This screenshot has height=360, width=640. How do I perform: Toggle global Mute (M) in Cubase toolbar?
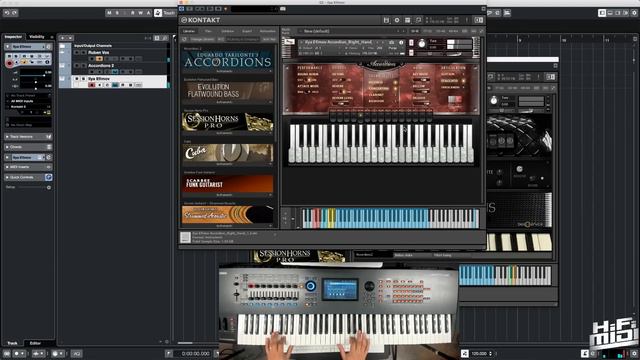tap(109, 13)
